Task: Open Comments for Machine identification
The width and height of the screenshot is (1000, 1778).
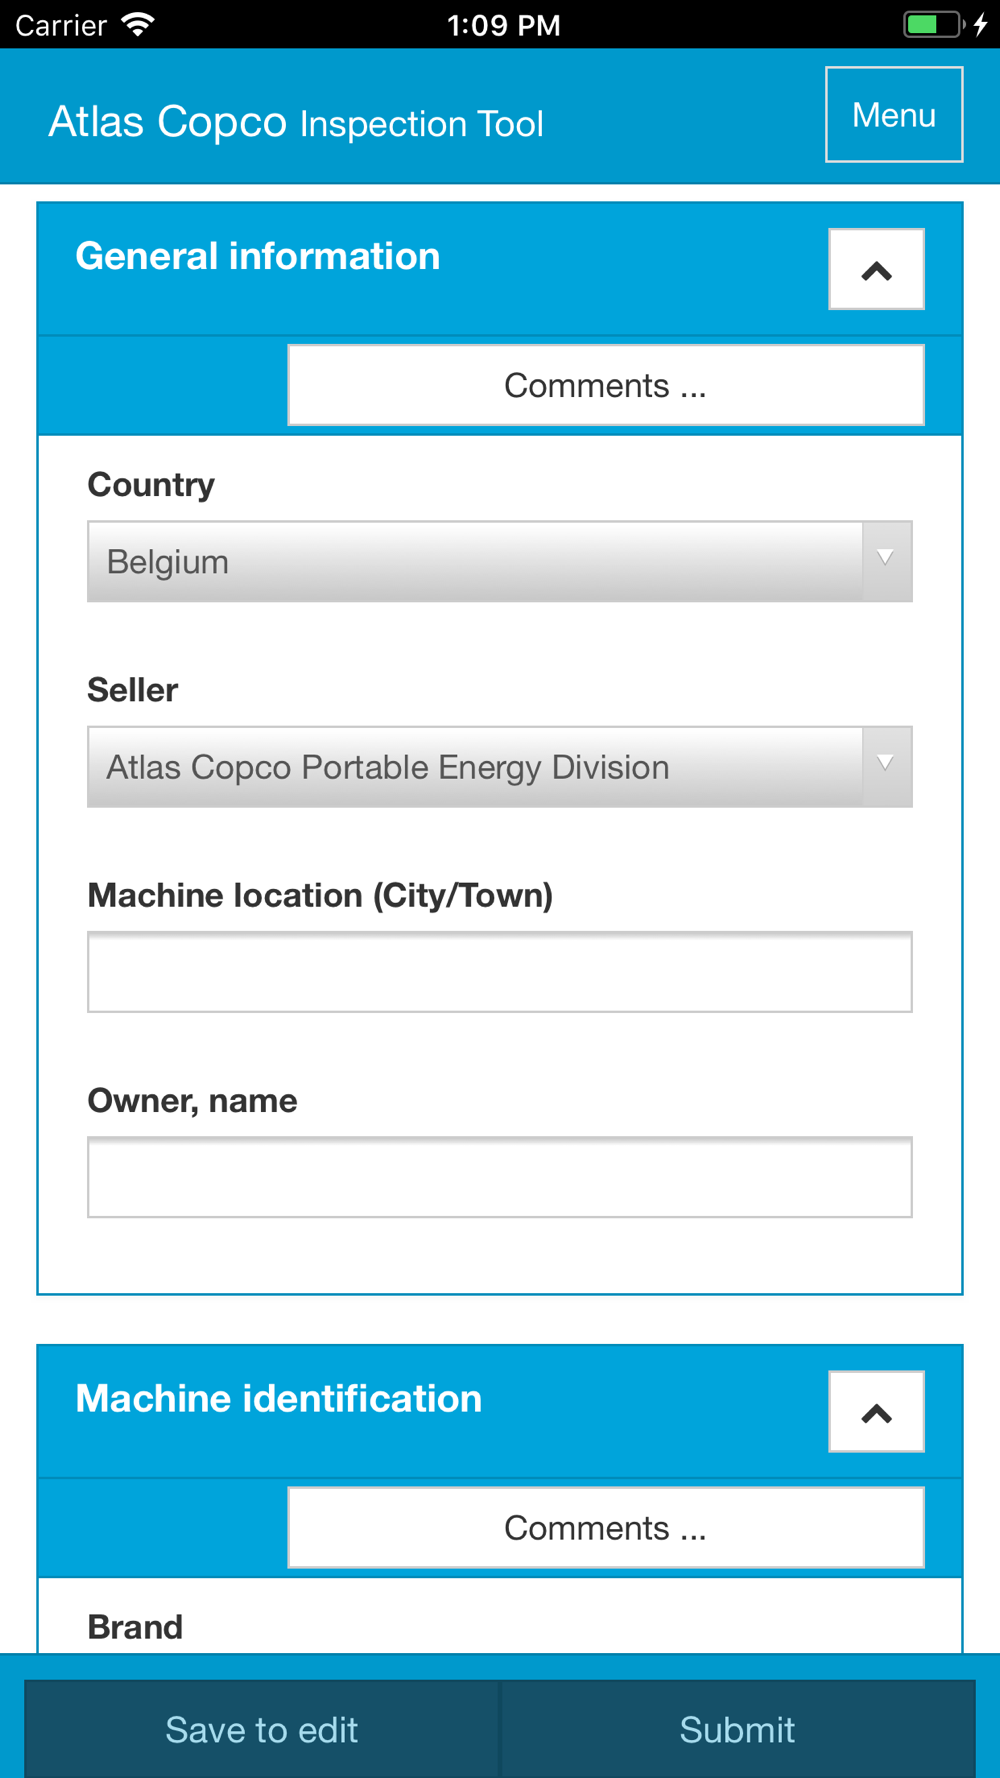Action: [x=606, y=1527]
